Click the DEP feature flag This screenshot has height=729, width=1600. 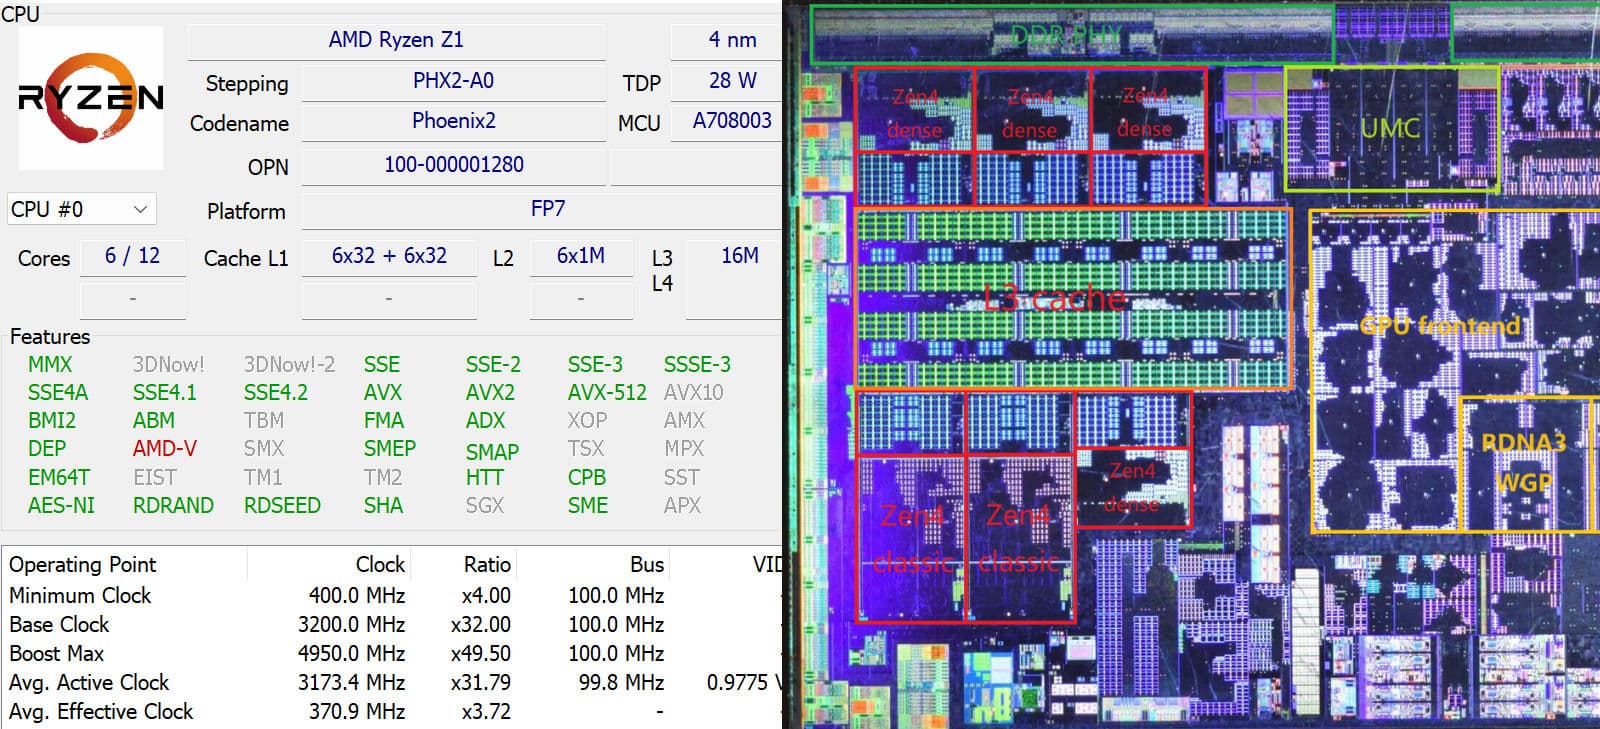pyautogui.click(x=47, y=449)
